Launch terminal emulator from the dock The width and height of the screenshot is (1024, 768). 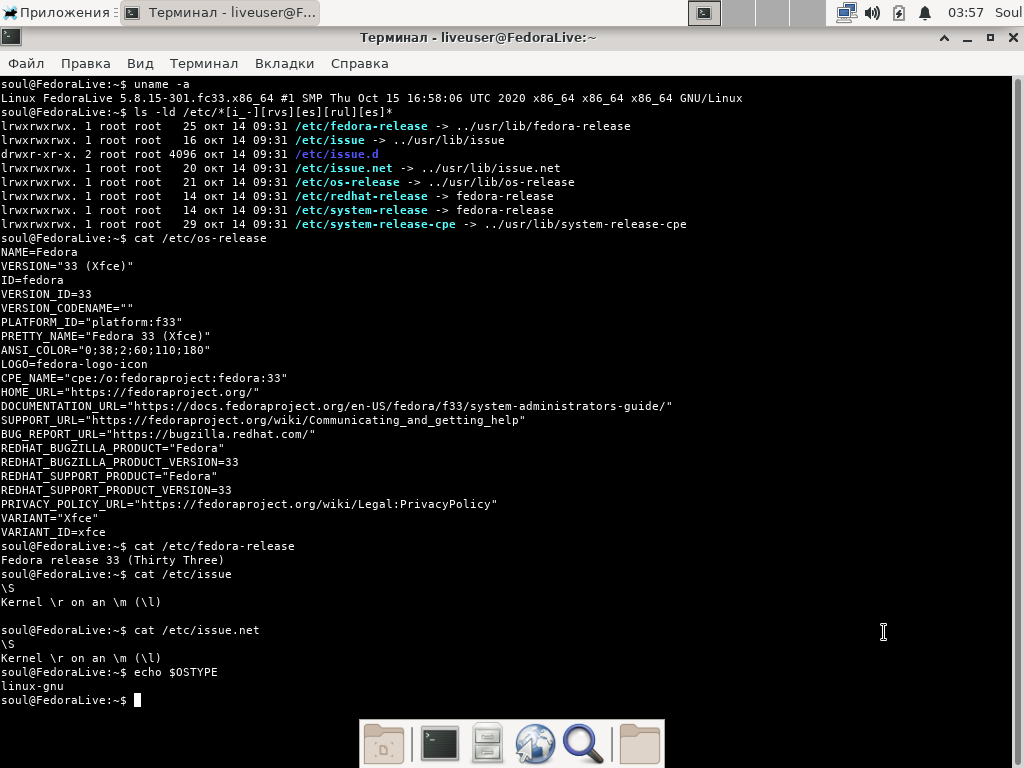click(440, 744)
